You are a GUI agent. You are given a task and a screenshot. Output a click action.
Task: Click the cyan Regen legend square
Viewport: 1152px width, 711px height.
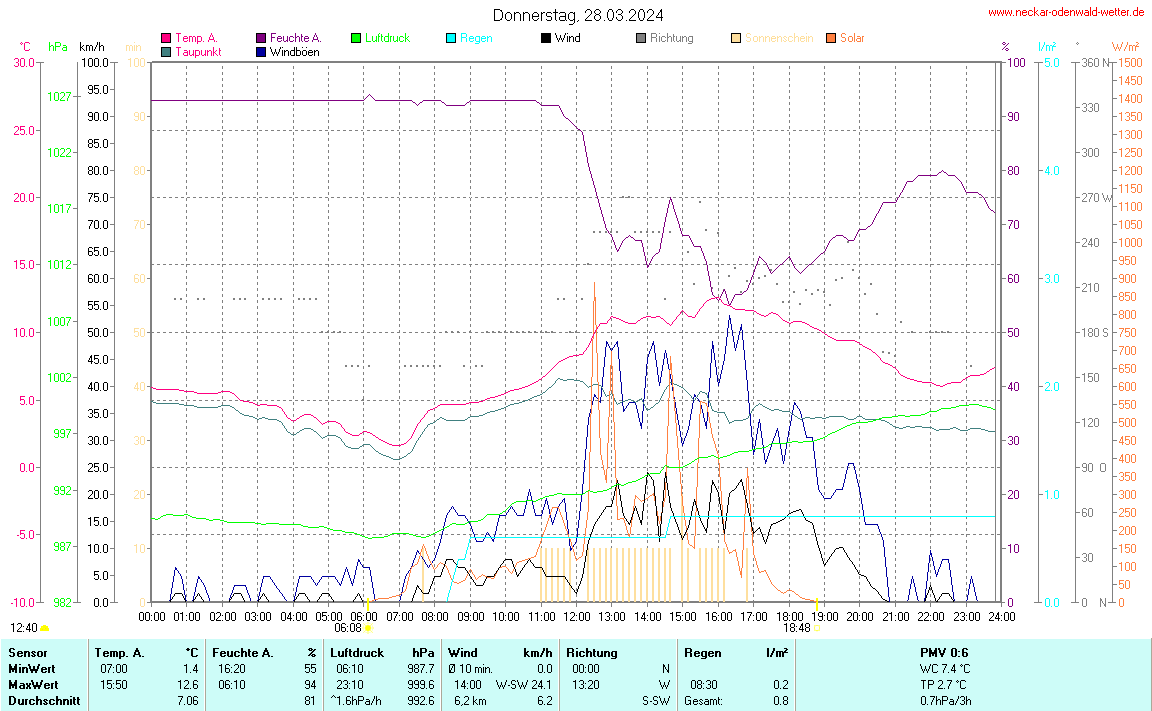click(x=451, y=38)
